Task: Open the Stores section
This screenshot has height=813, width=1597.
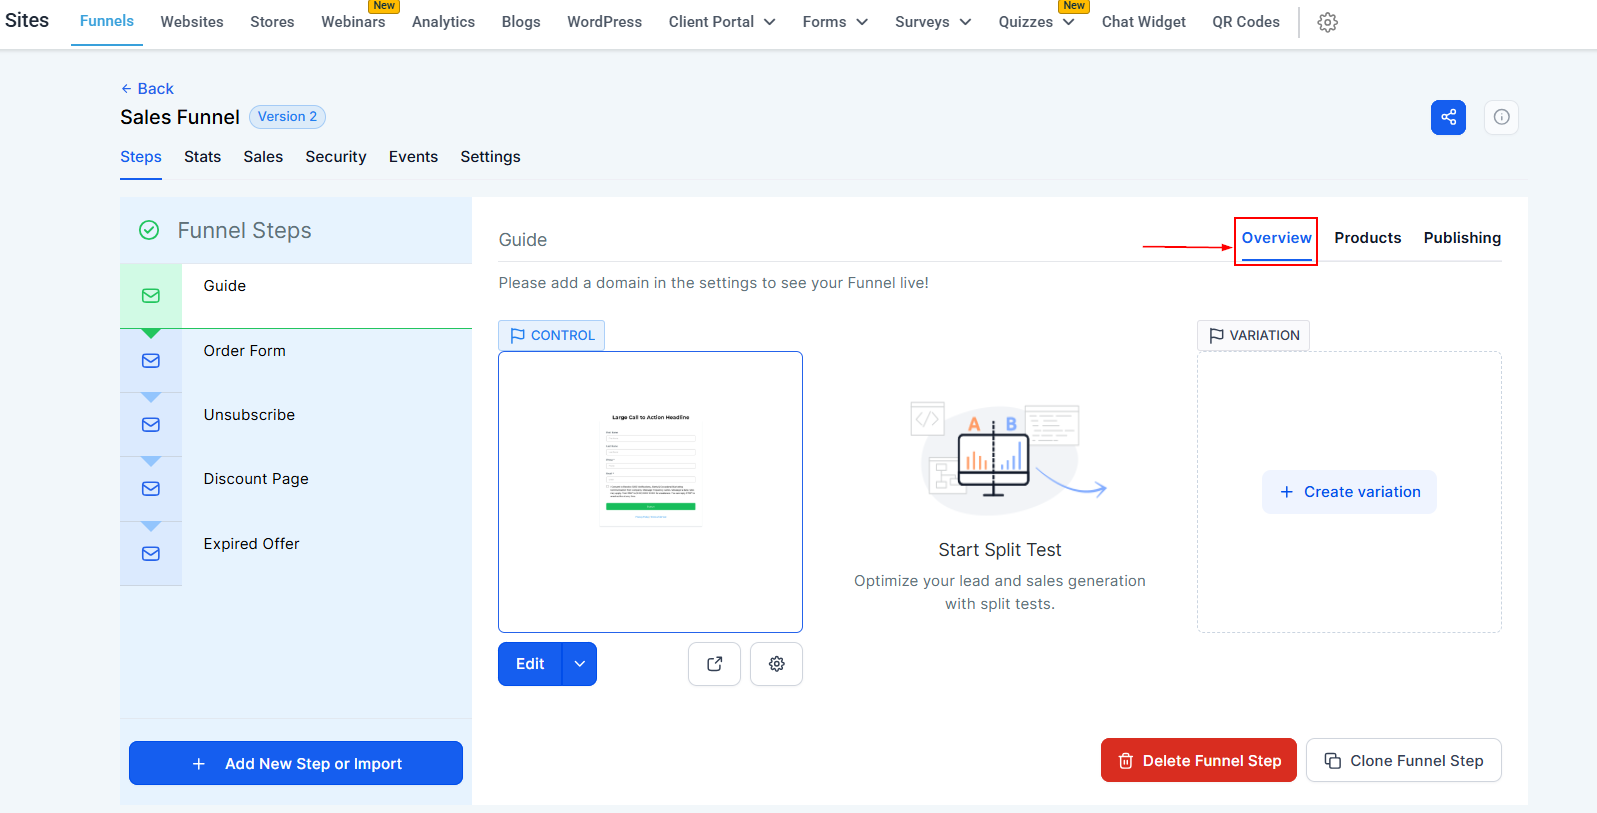Action: coord(272,22)
